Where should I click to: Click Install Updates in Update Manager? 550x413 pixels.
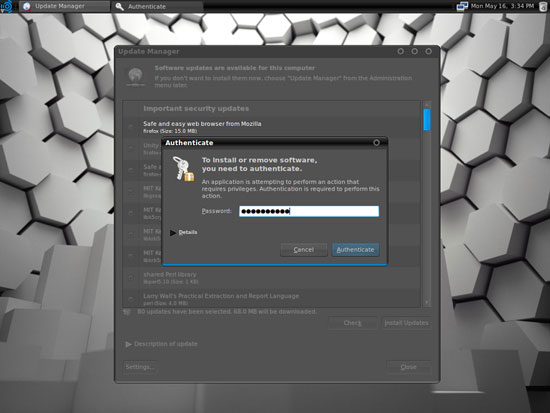click(x=407, y=323)
